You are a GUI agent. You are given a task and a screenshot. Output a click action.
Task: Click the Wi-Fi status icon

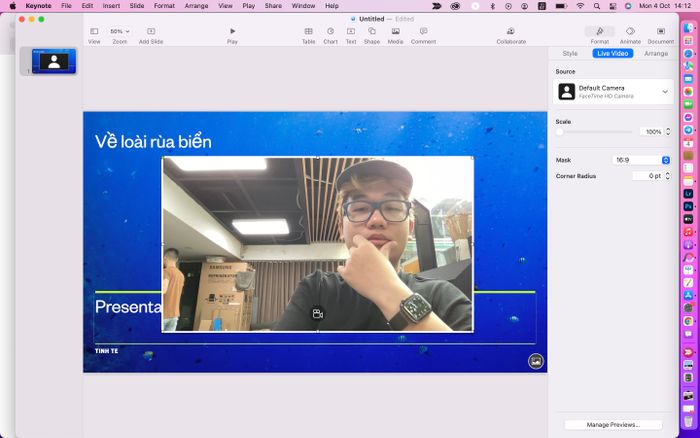tap(580, 6)
